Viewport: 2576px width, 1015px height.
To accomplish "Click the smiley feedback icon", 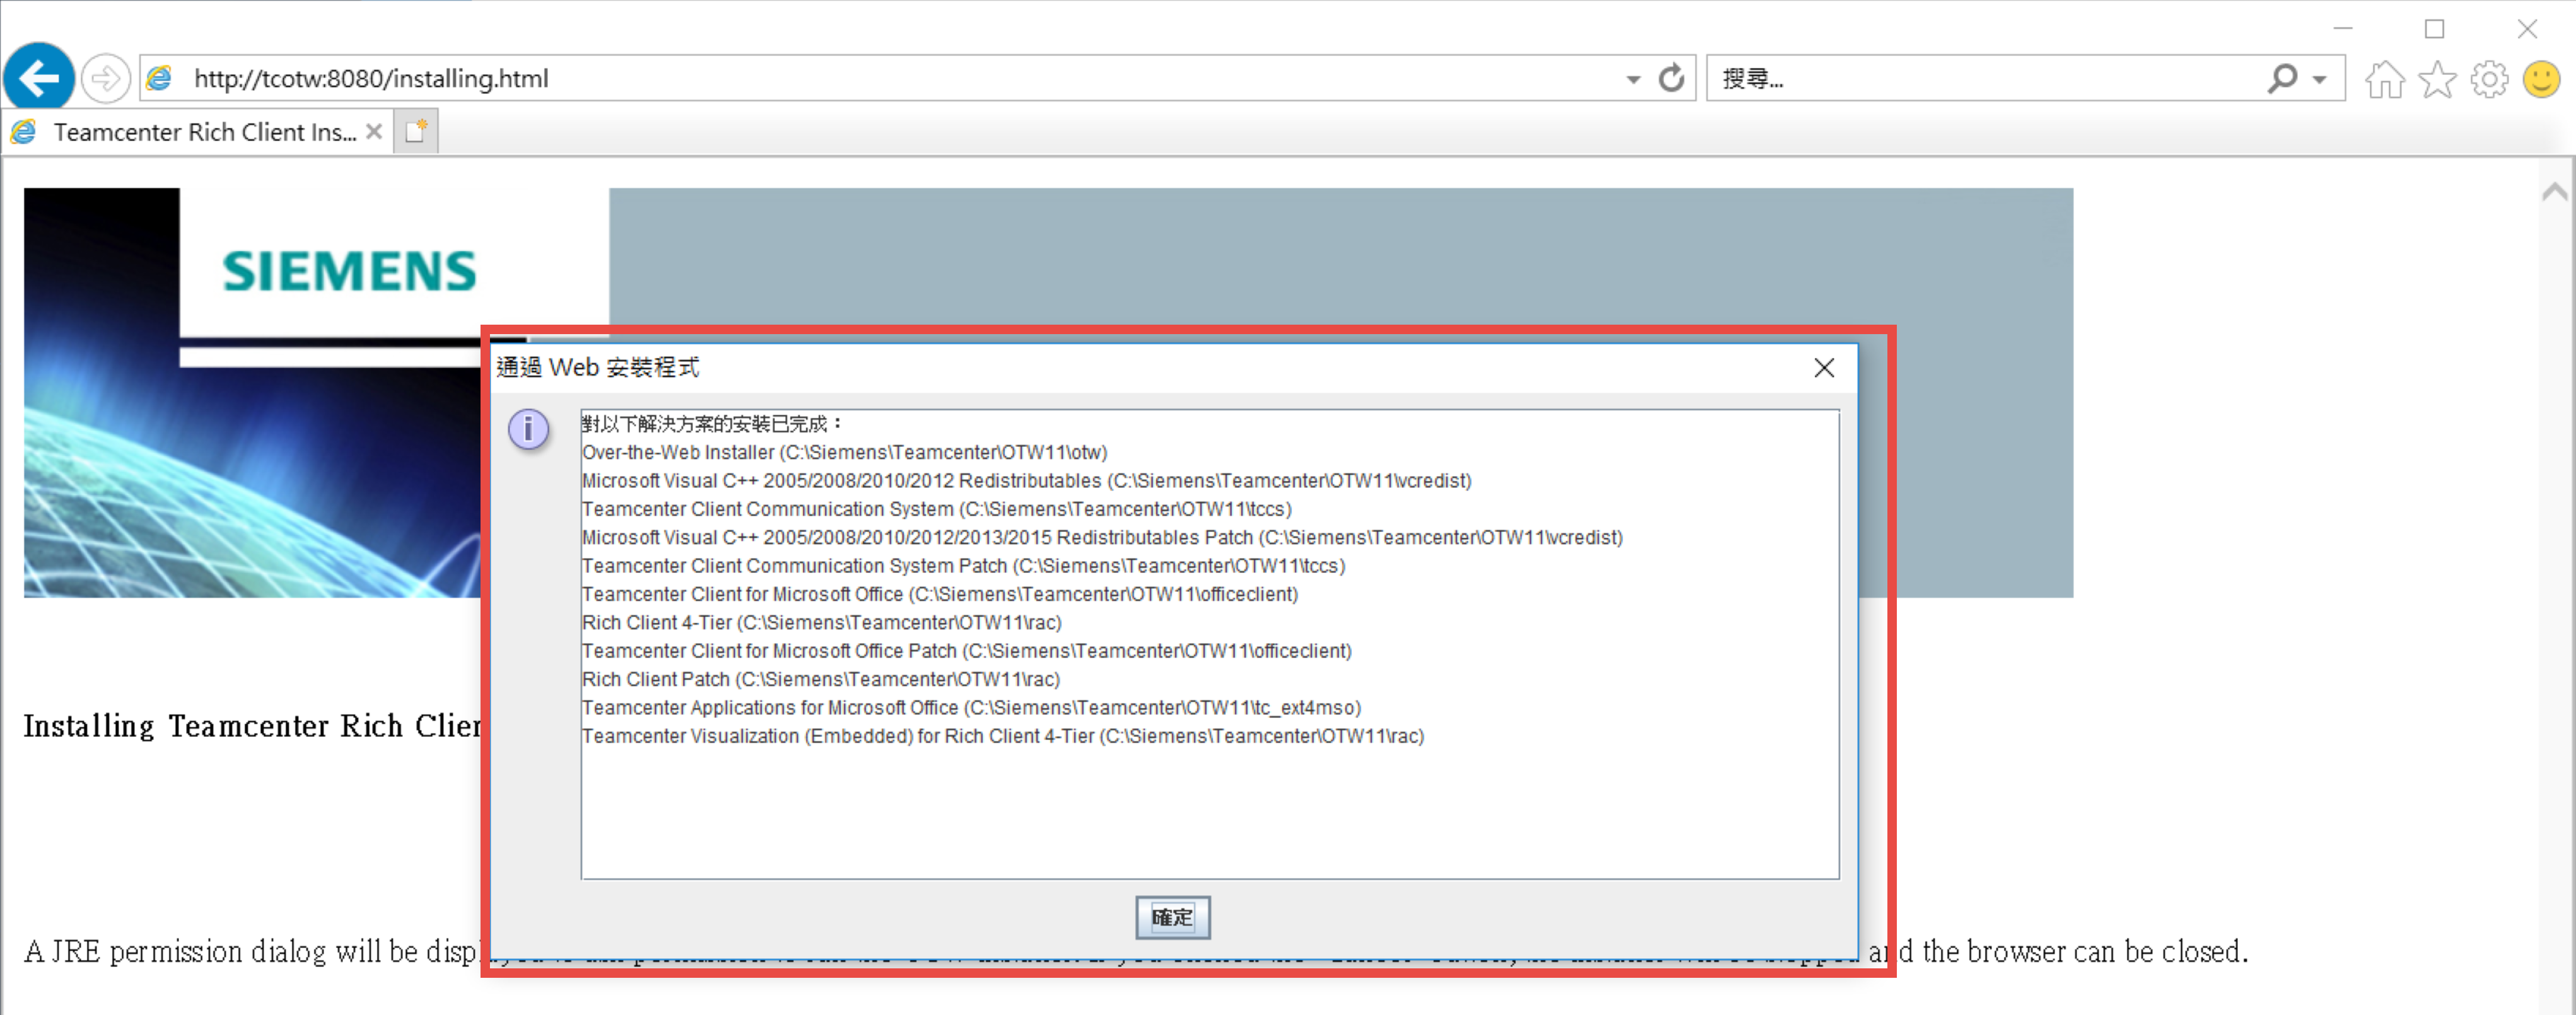I will [x=2541, y=79].
